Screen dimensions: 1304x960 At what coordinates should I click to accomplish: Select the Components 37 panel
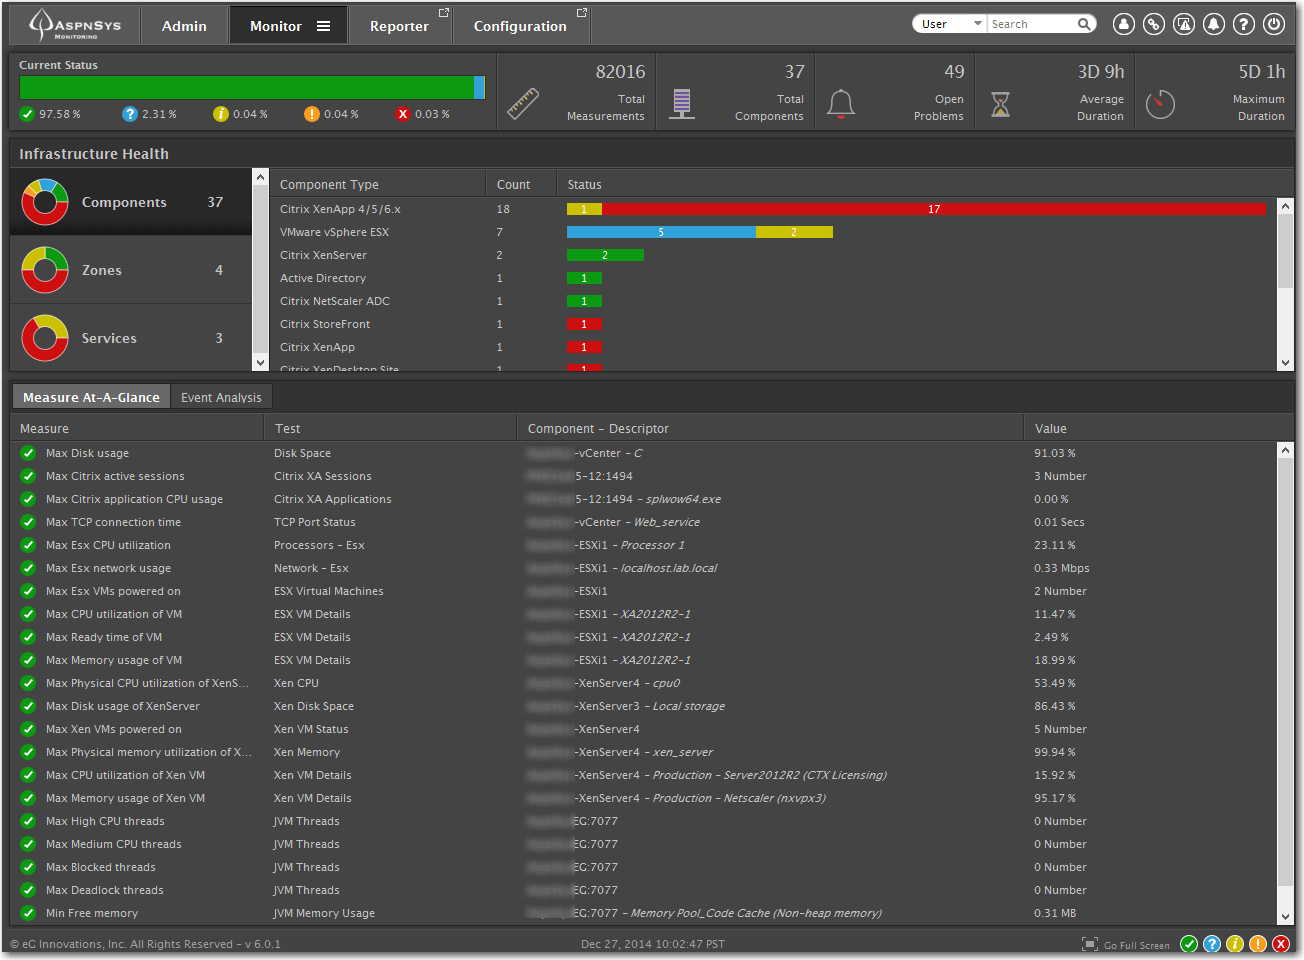[131, 202]
